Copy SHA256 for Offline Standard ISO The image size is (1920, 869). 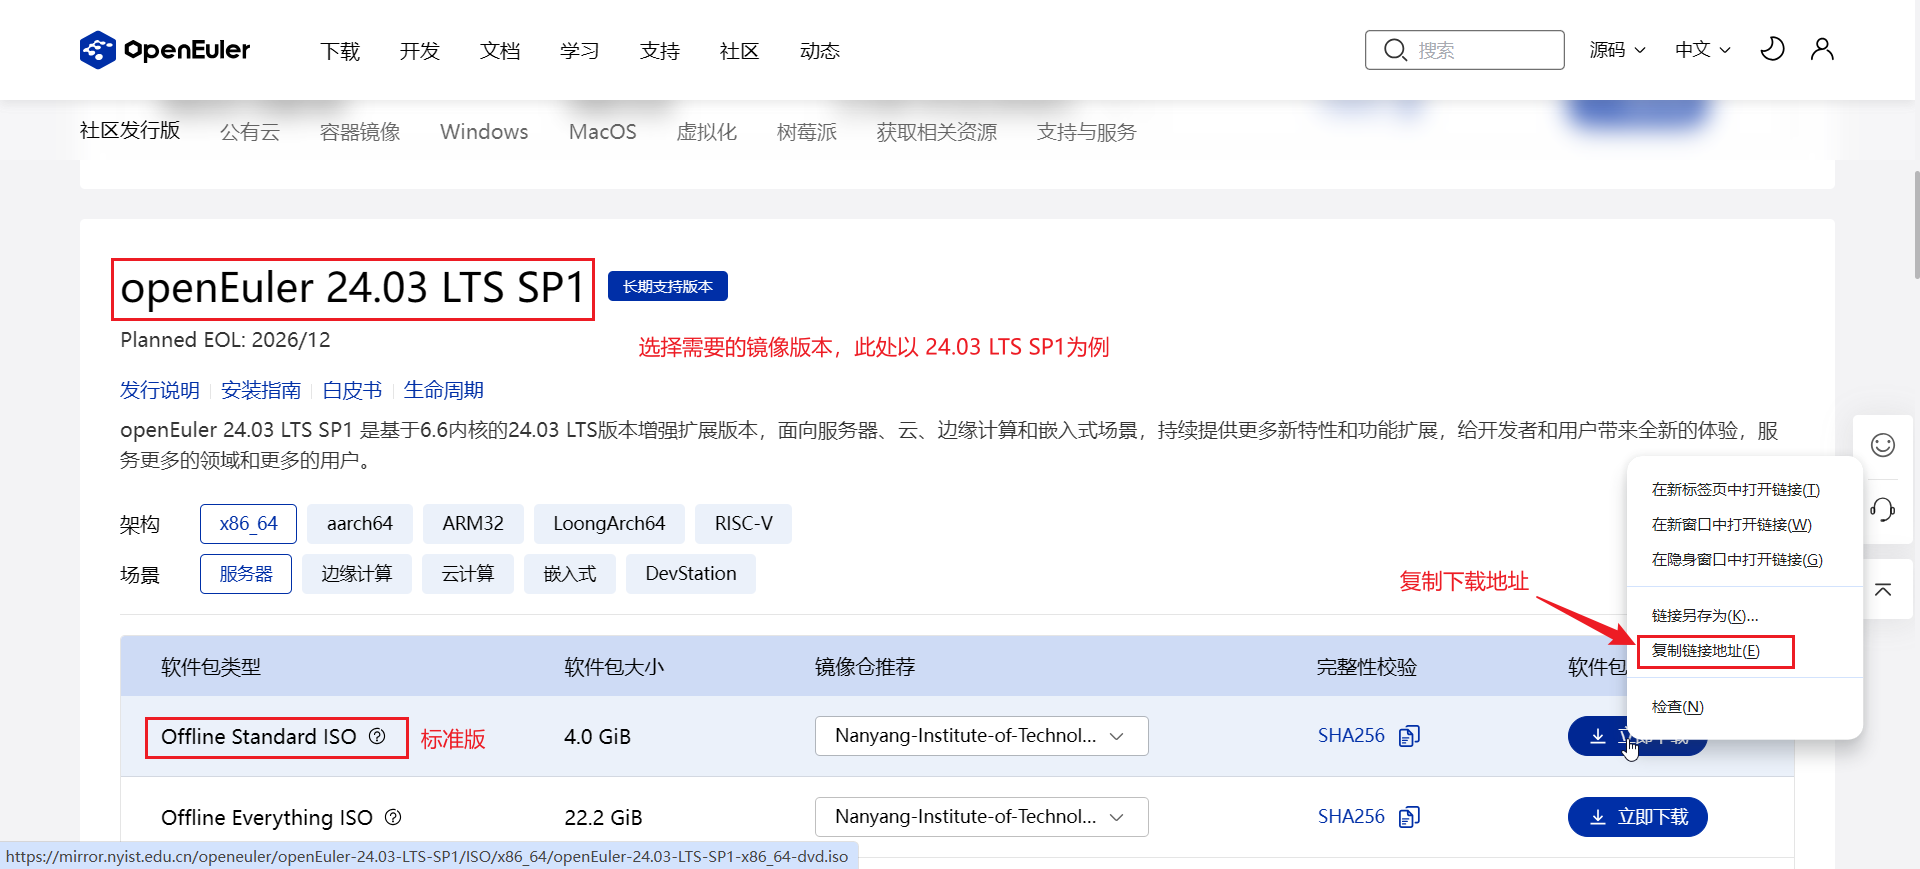(1409, 736)
